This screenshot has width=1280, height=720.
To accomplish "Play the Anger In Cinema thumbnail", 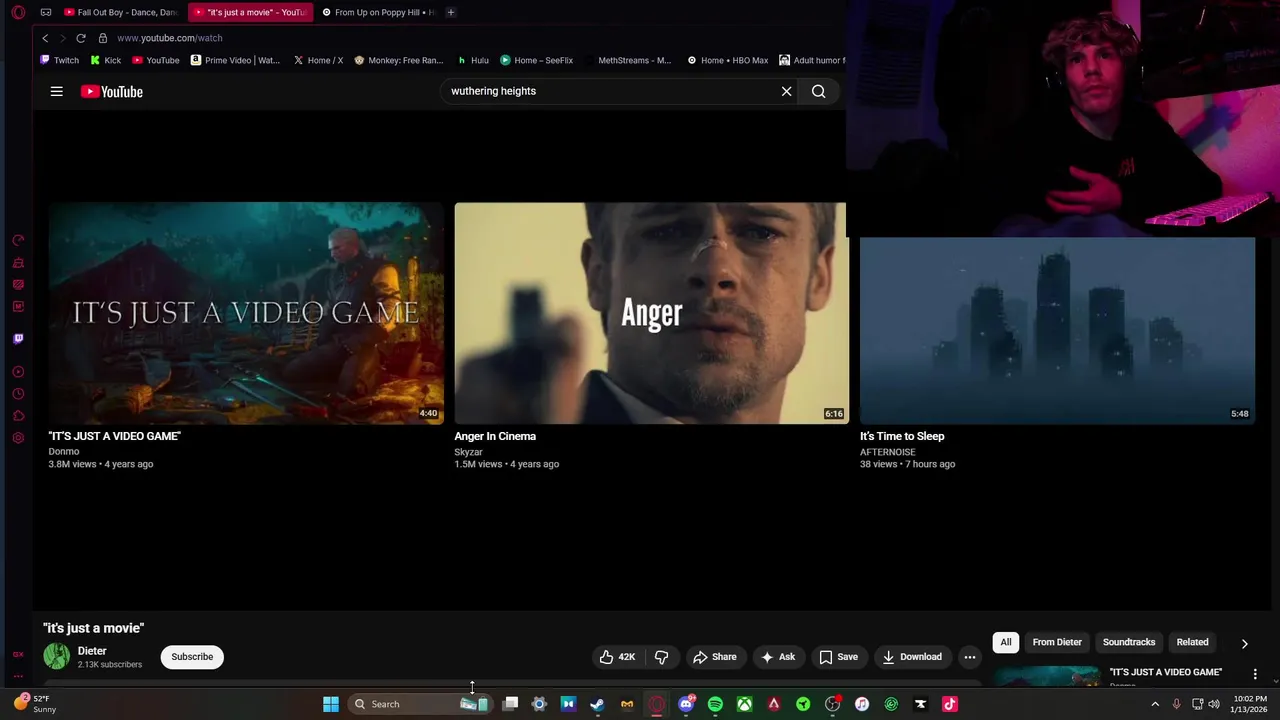I will 650,313.
